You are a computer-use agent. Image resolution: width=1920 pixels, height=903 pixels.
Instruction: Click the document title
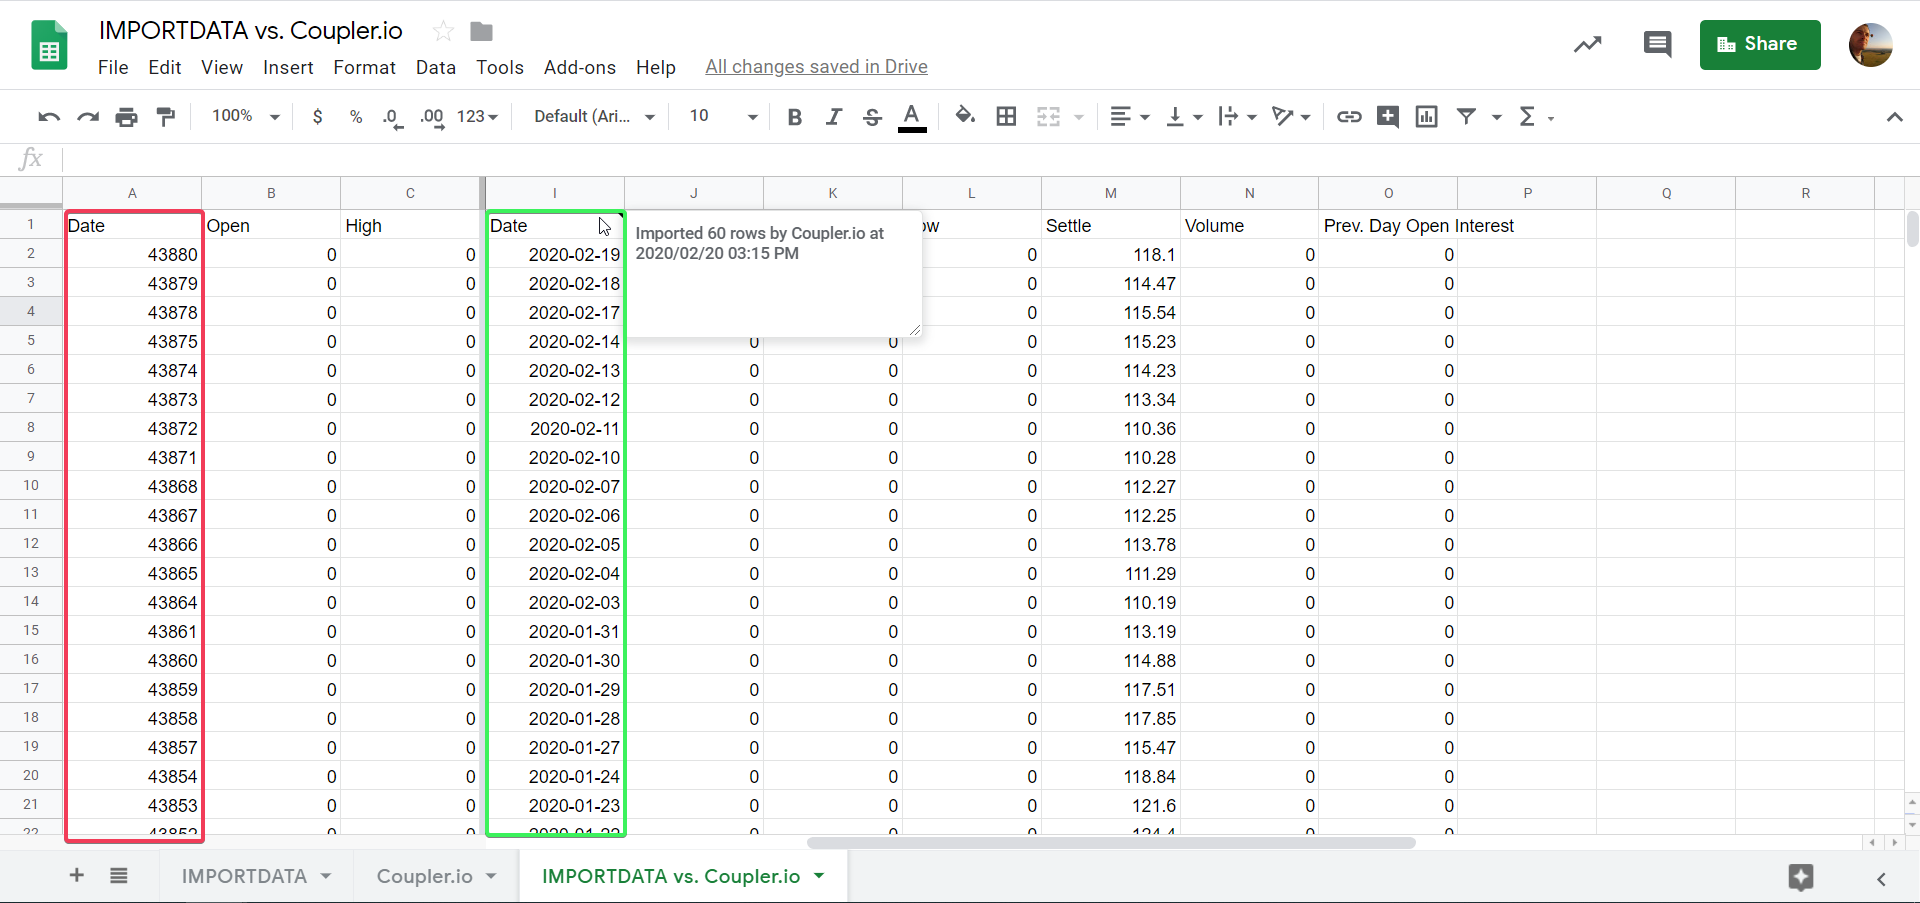(250, 31)
